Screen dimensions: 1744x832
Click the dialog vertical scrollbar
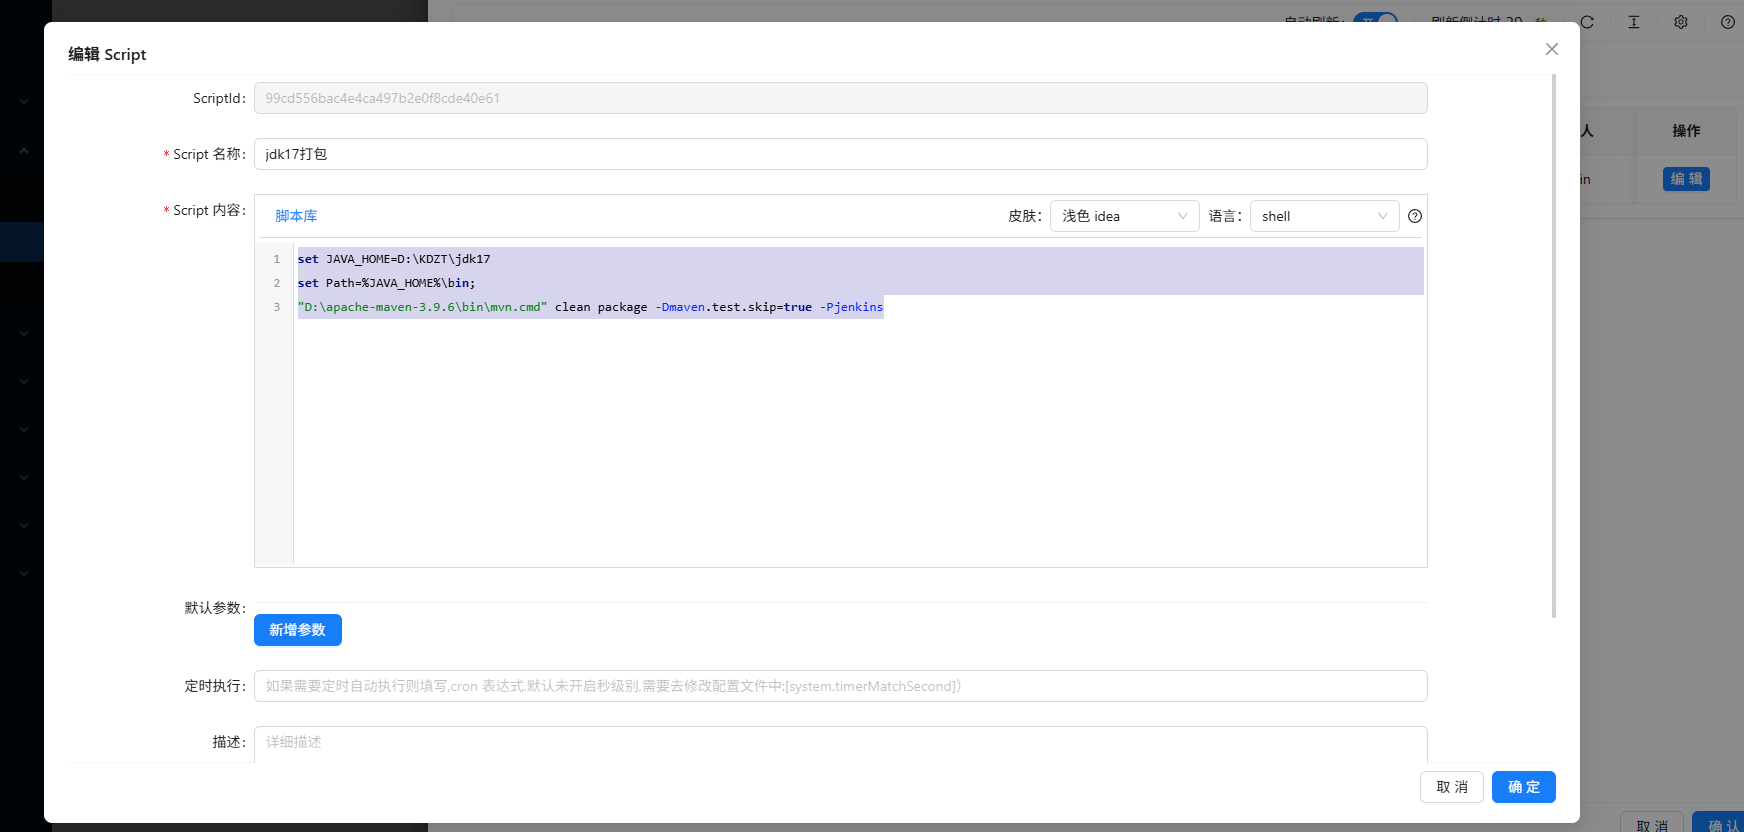pyautogui.click(x=1554, y=346)
